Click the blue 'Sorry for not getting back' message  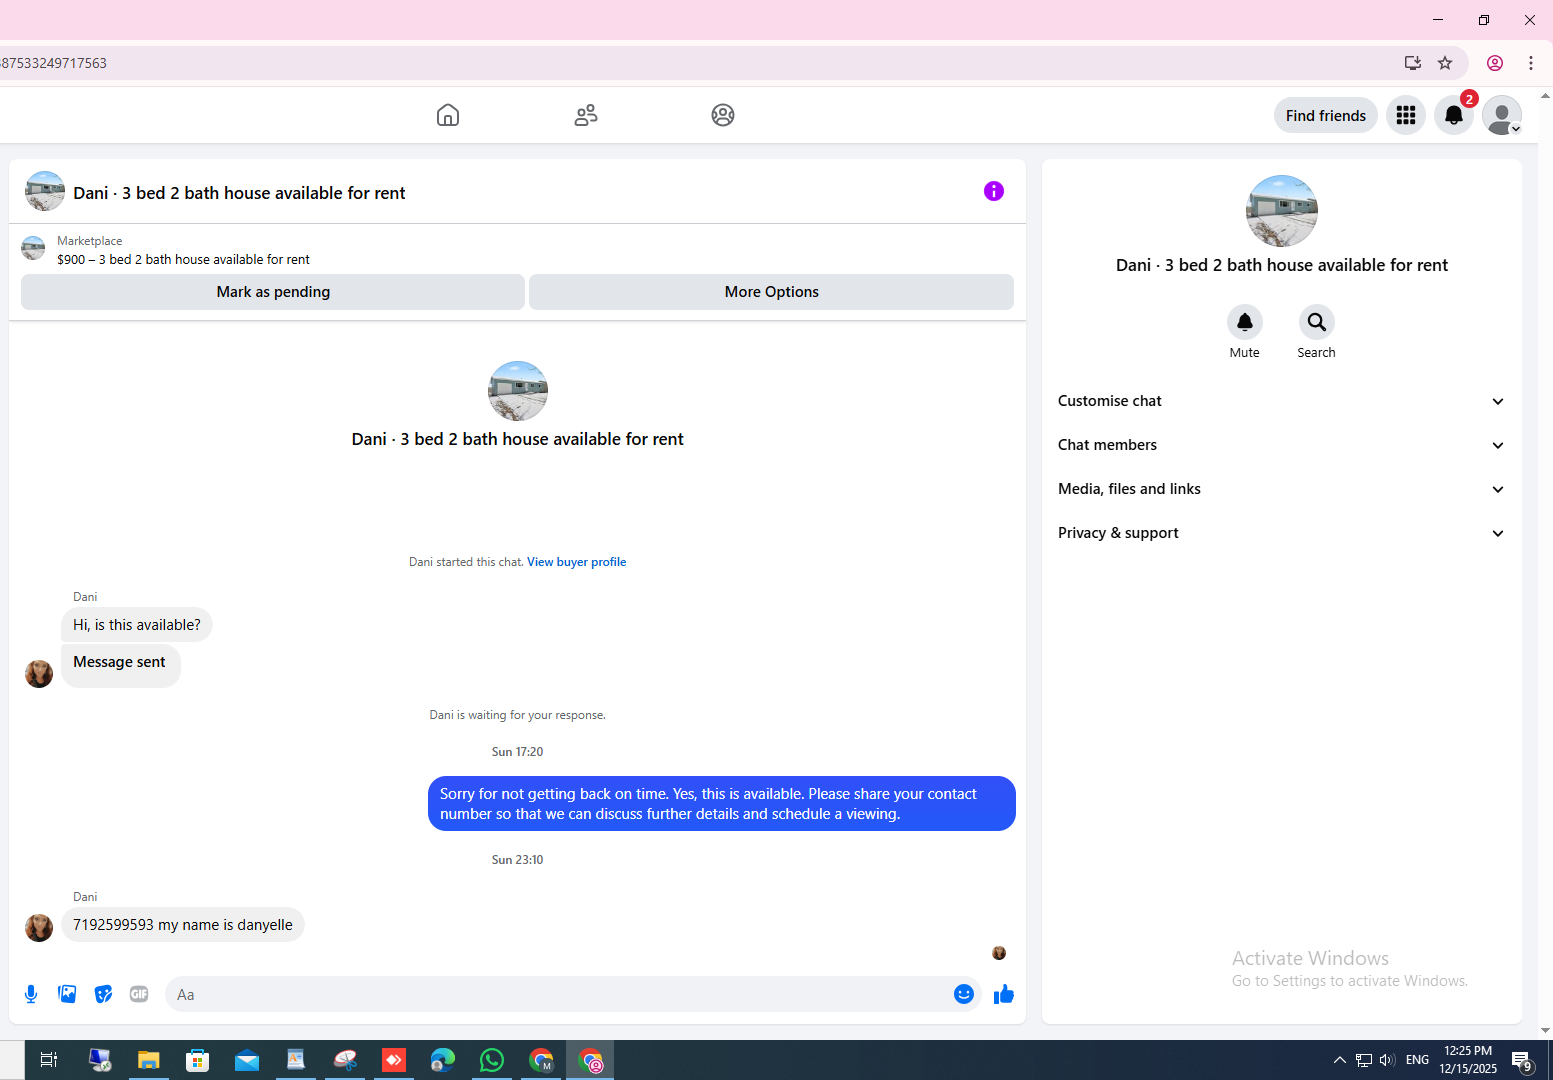722,804
